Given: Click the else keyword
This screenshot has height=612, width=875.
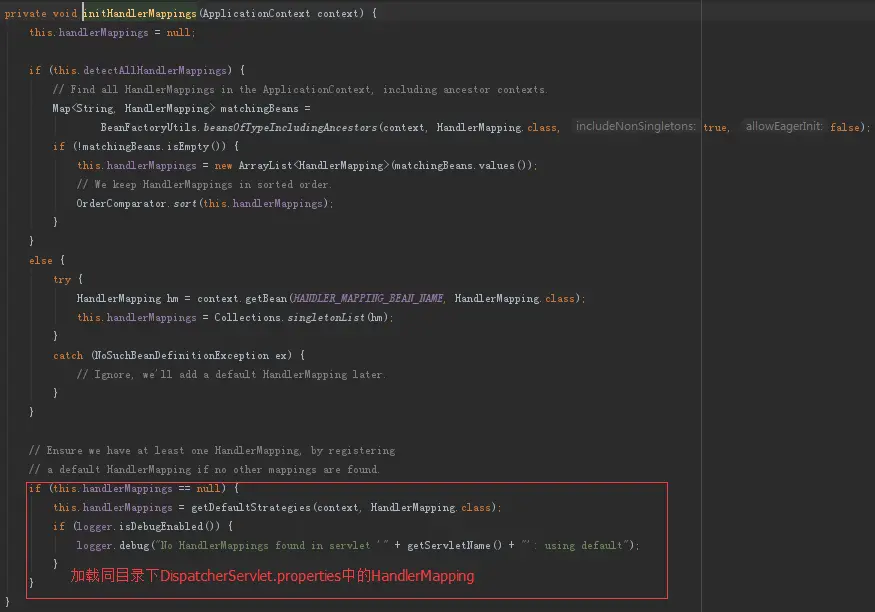Looking at the screenshot, I should 41,261.
